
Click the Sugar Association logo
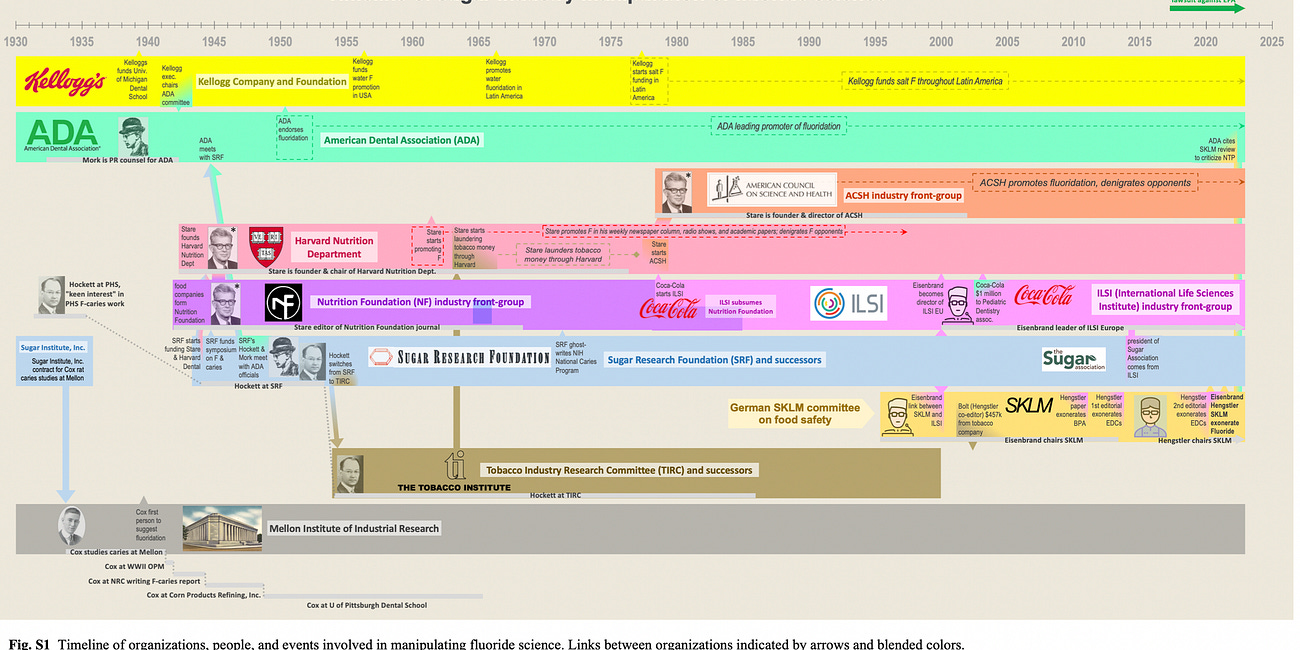pyautogui.click(x=1072, y=358)
